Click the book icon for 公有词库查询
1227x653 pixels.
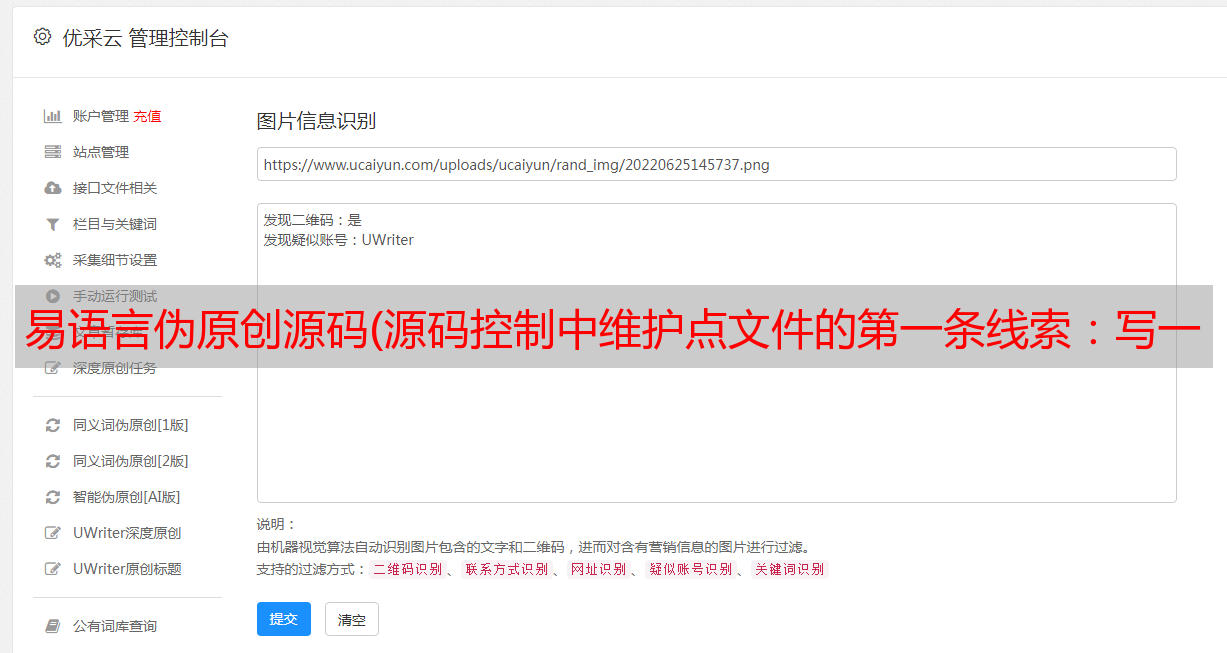click(53, 626)
